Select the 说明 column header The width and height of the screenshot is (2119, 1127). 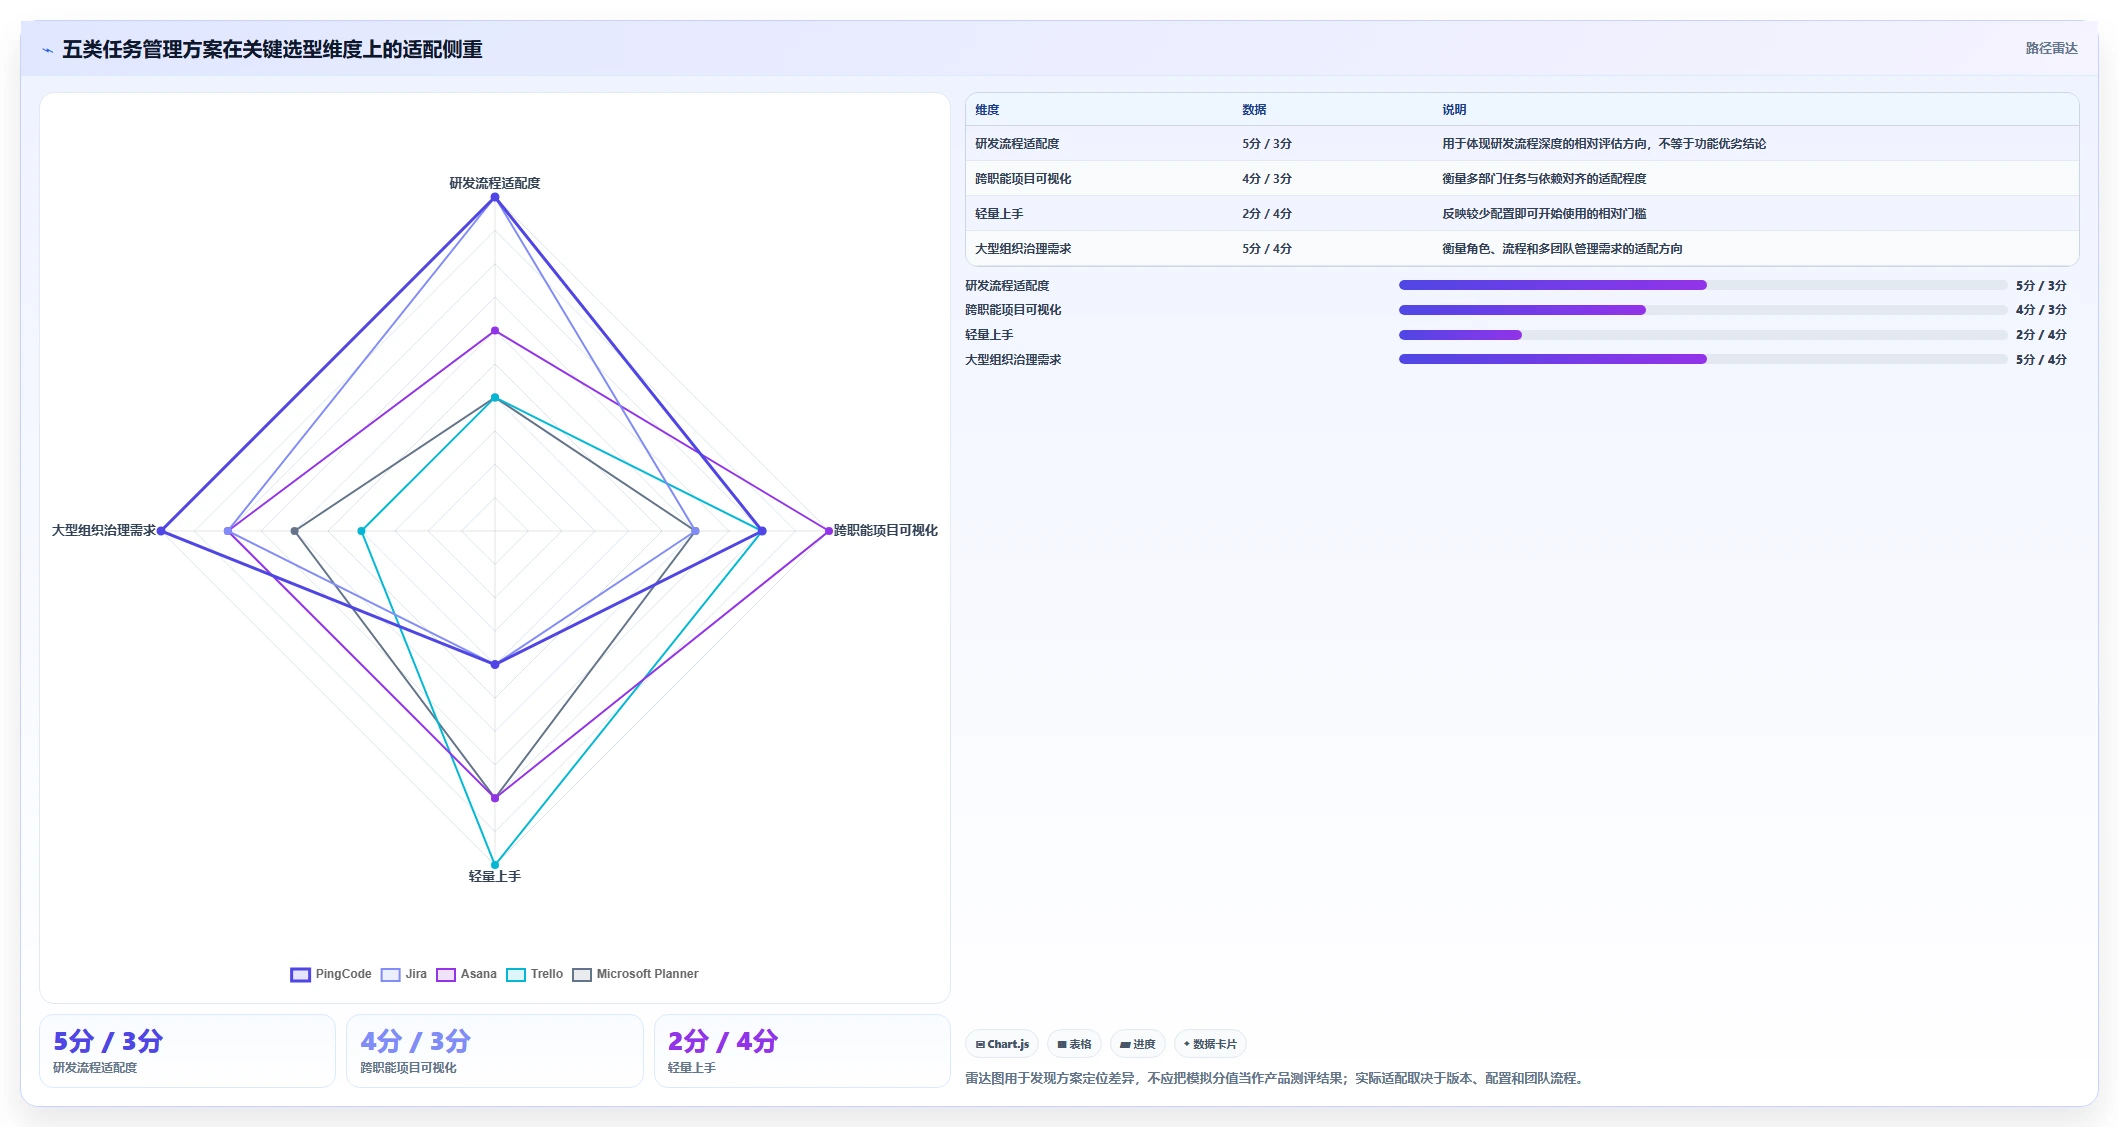(1454, 110)
